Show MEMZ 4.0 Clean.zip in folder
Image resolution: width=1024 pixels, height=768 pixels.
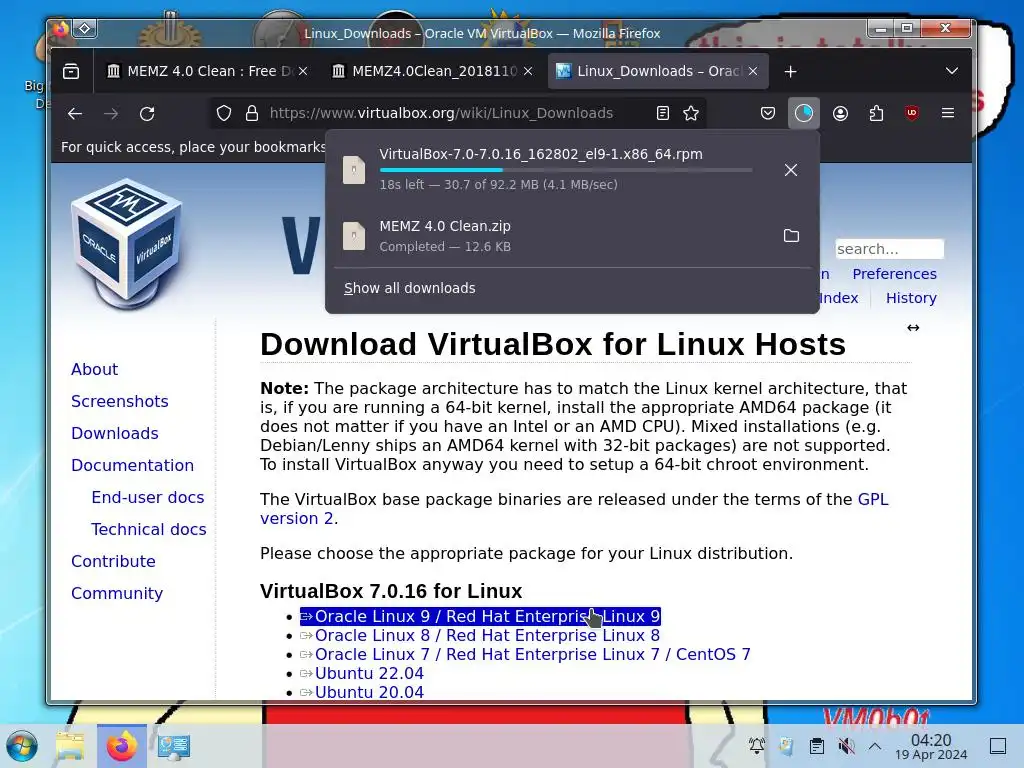(791, 236)
